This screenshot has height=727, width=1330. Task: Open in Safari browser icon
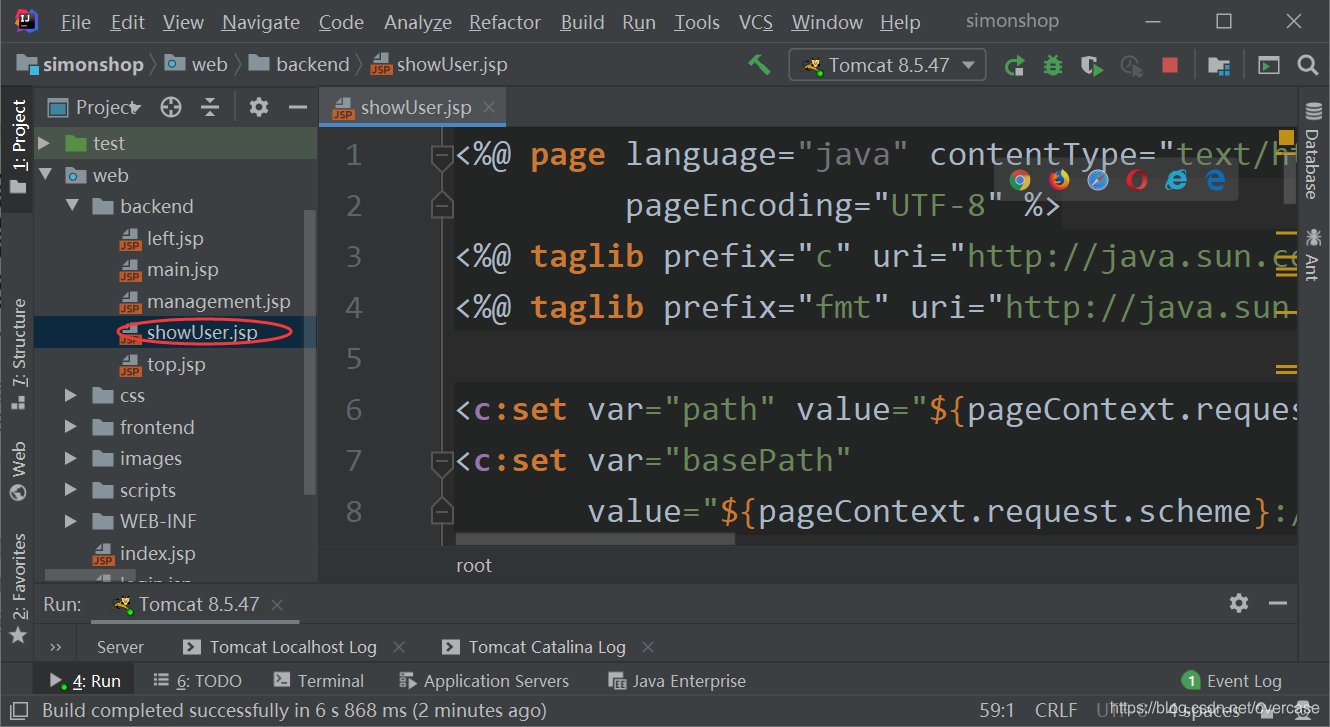click(1098, 180)
